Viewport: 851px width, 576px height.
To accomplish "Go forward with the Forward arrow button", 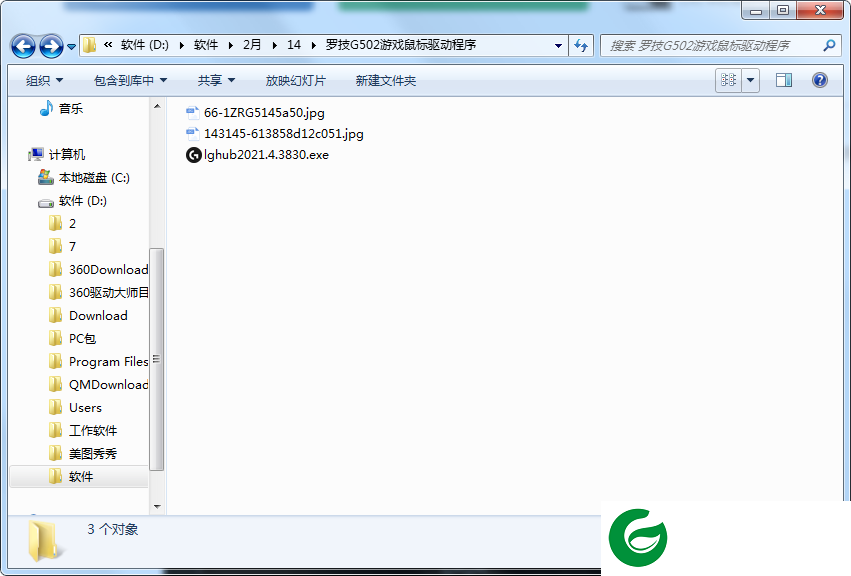I will coord(52,46).
